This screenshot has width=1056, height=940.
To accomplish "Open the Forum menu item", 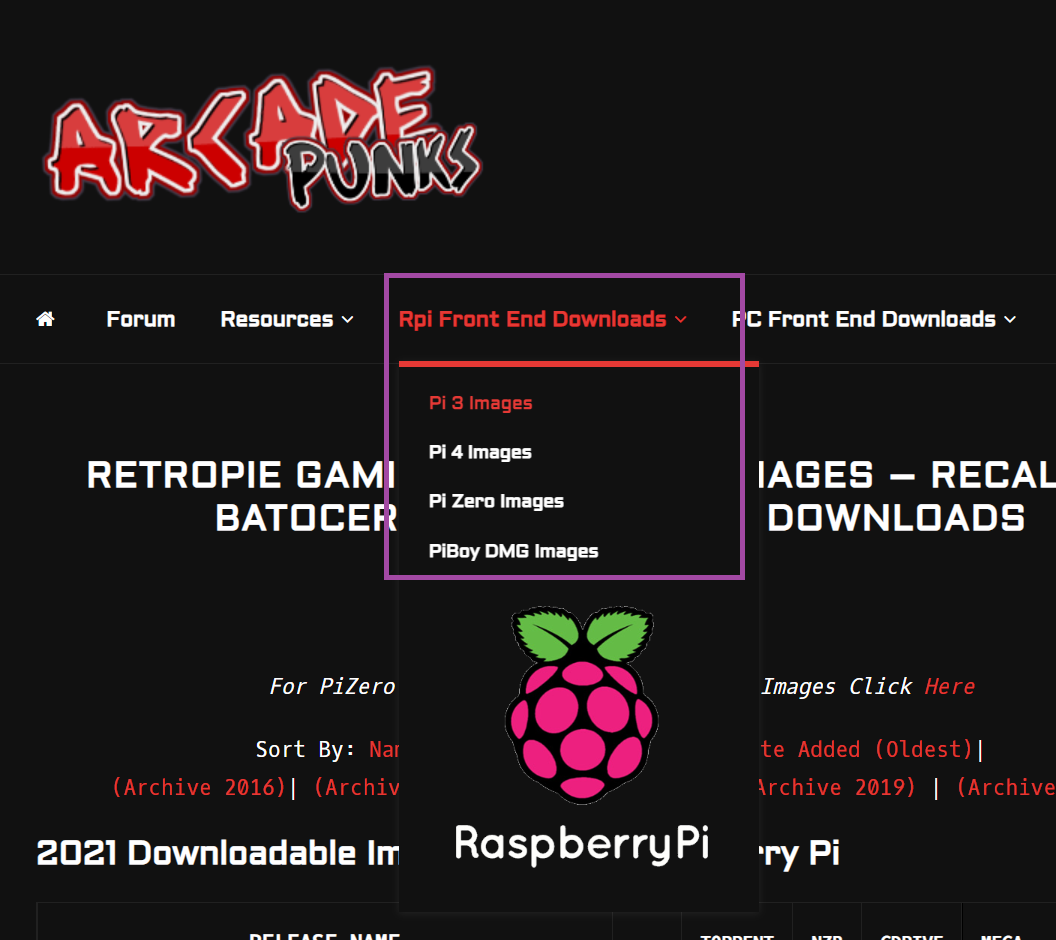I will (x=141, y=319).
